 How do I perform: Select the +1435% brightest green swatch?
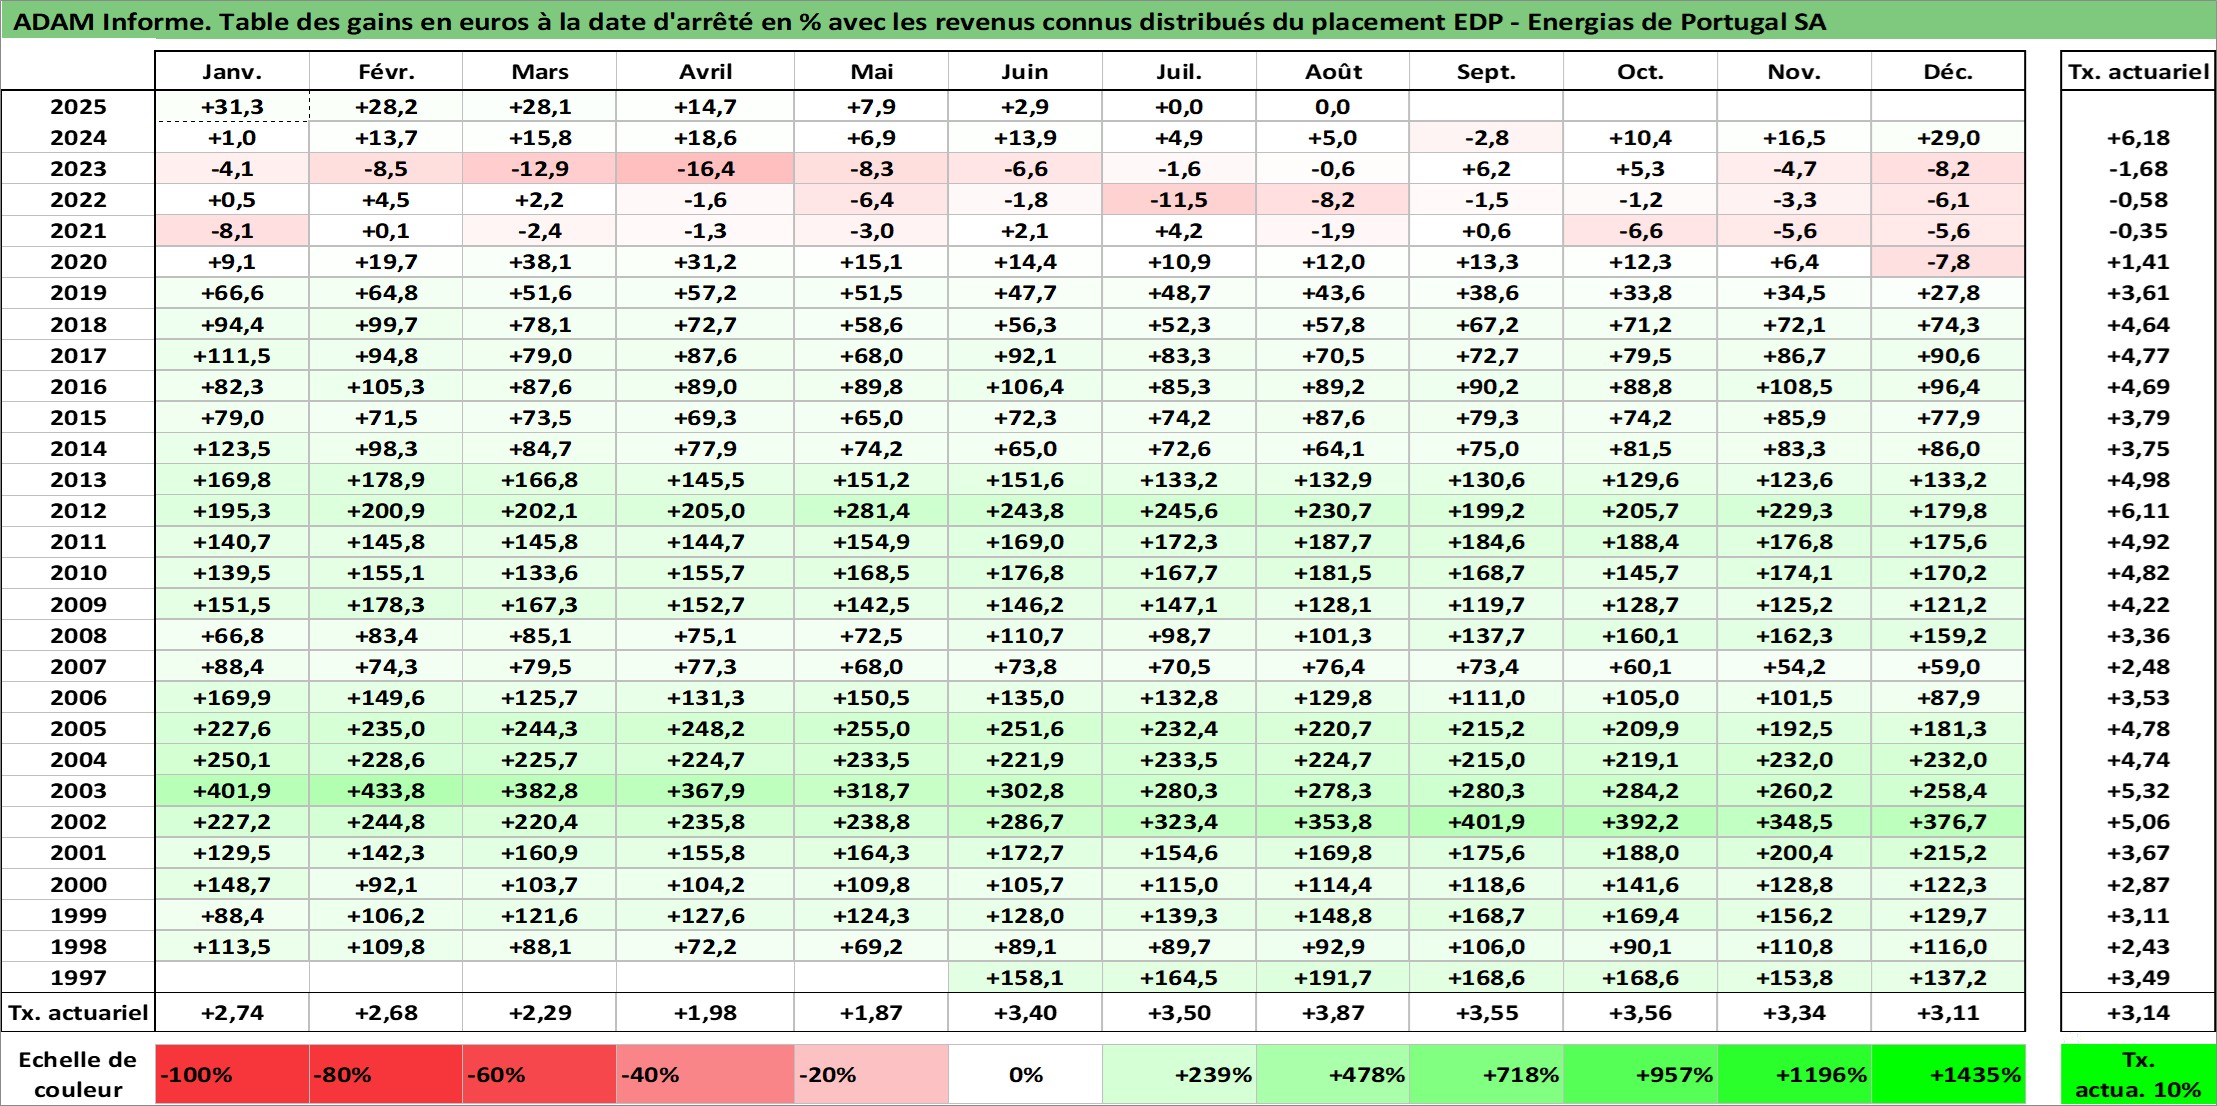[x=1948, y=1074]
